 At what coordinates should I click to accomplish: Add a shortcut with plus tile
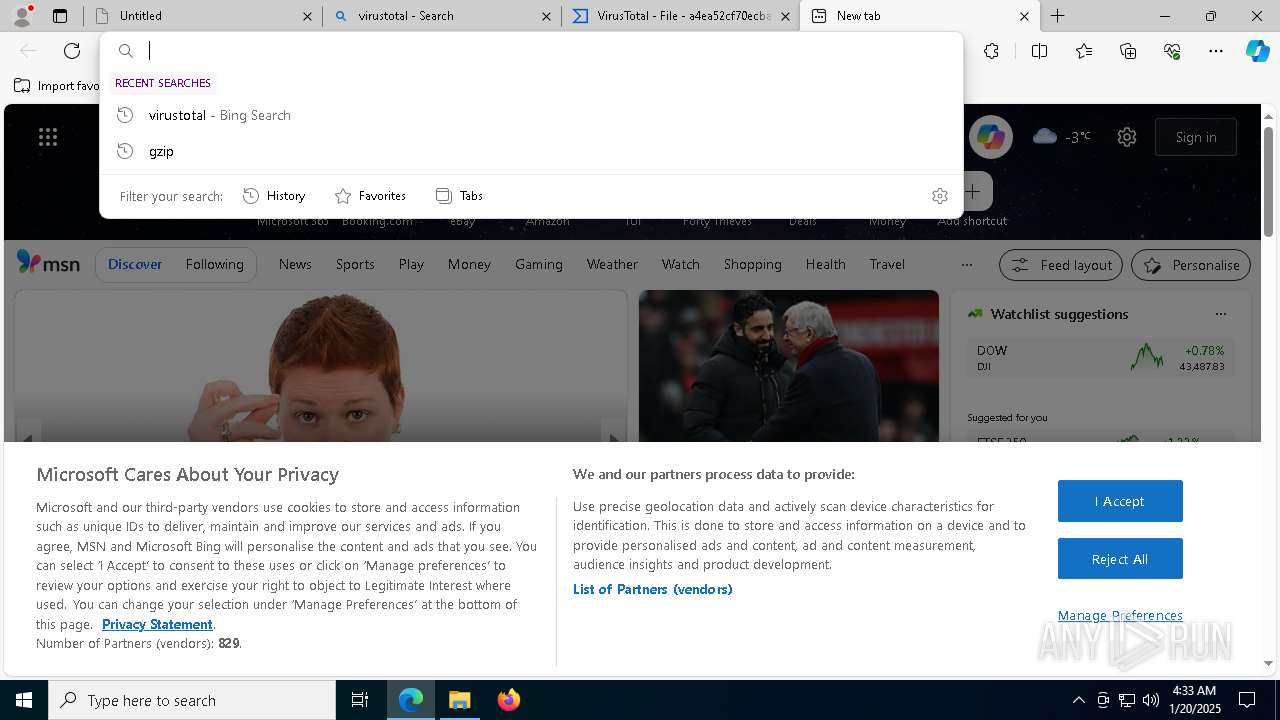pos(972,191)
